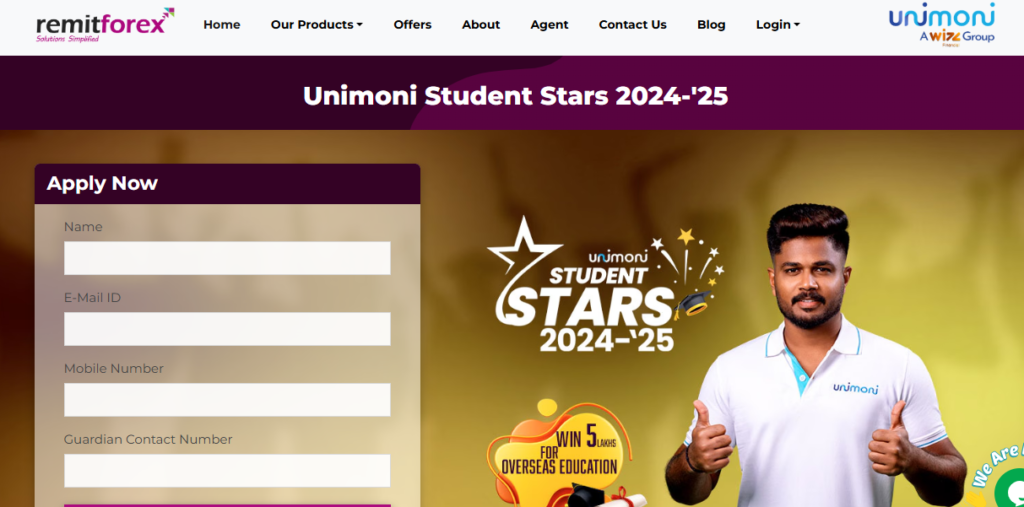Click the Win 5 Lakhs overseas education badge

(560, 453)
